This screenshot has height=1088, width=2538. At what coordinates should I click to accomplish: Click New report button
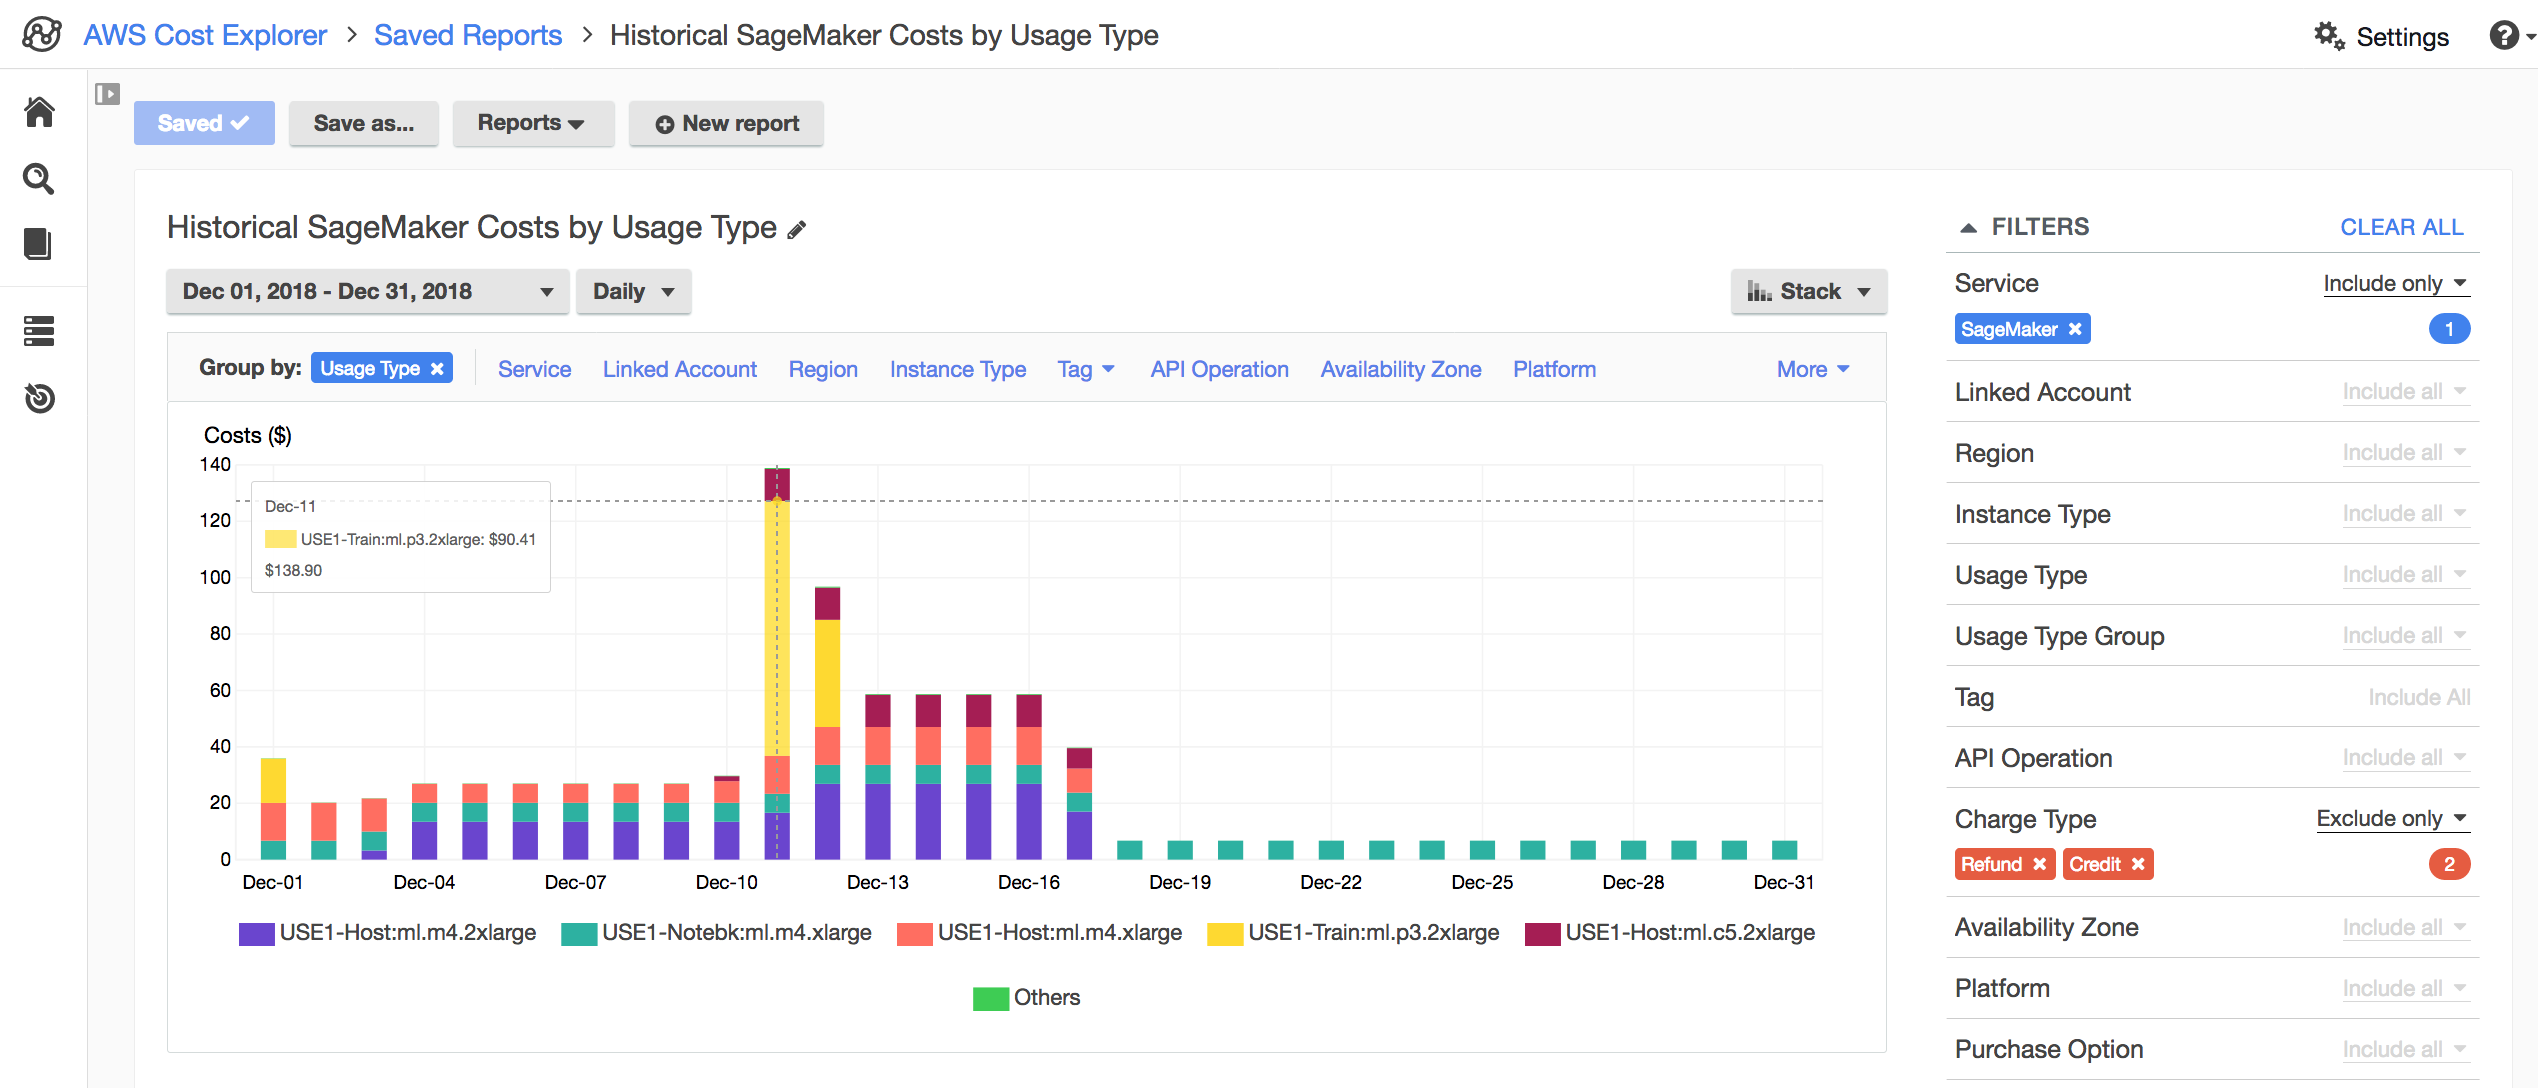click(x=727, y=123)
